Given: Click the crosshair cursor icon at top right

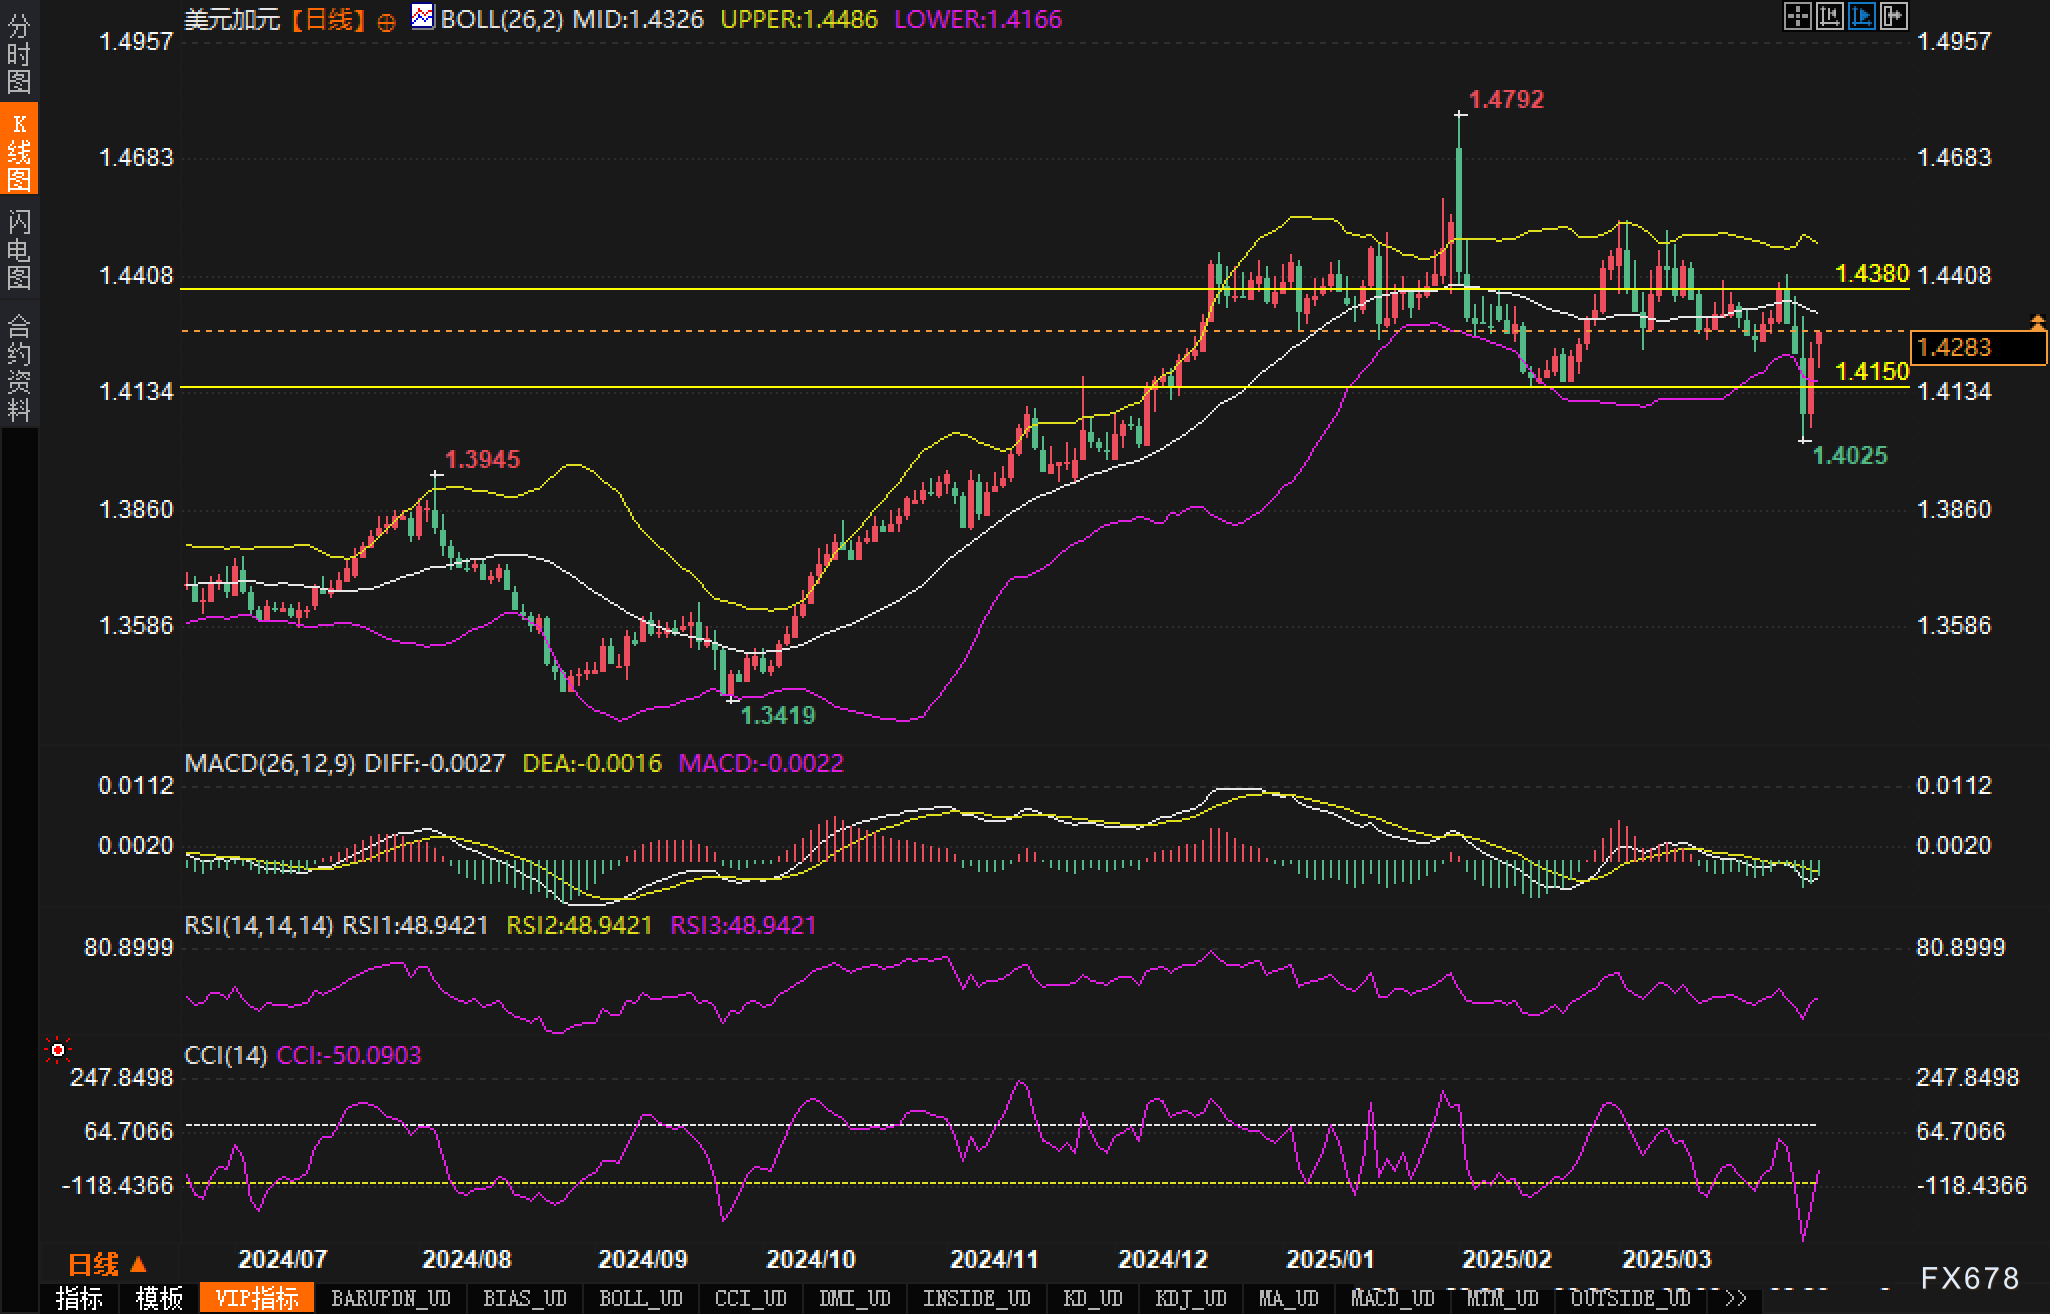Looking at the screenshot, I should point(1797,16).
